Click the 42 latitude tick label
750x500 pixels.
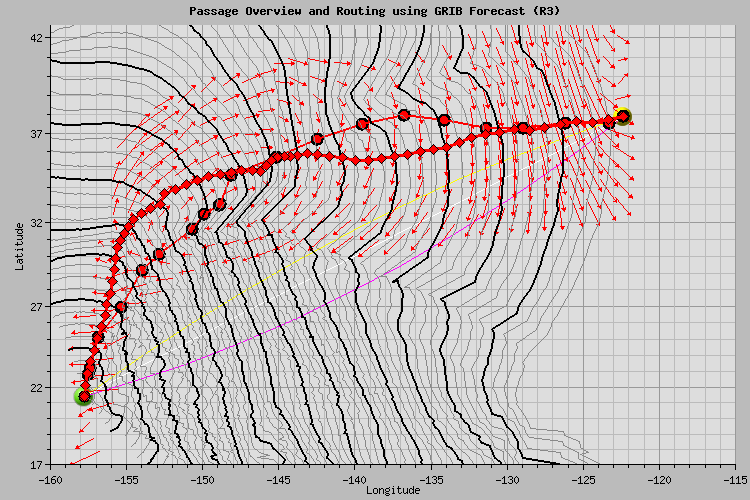pyautogui.click(x=37, y=37)
